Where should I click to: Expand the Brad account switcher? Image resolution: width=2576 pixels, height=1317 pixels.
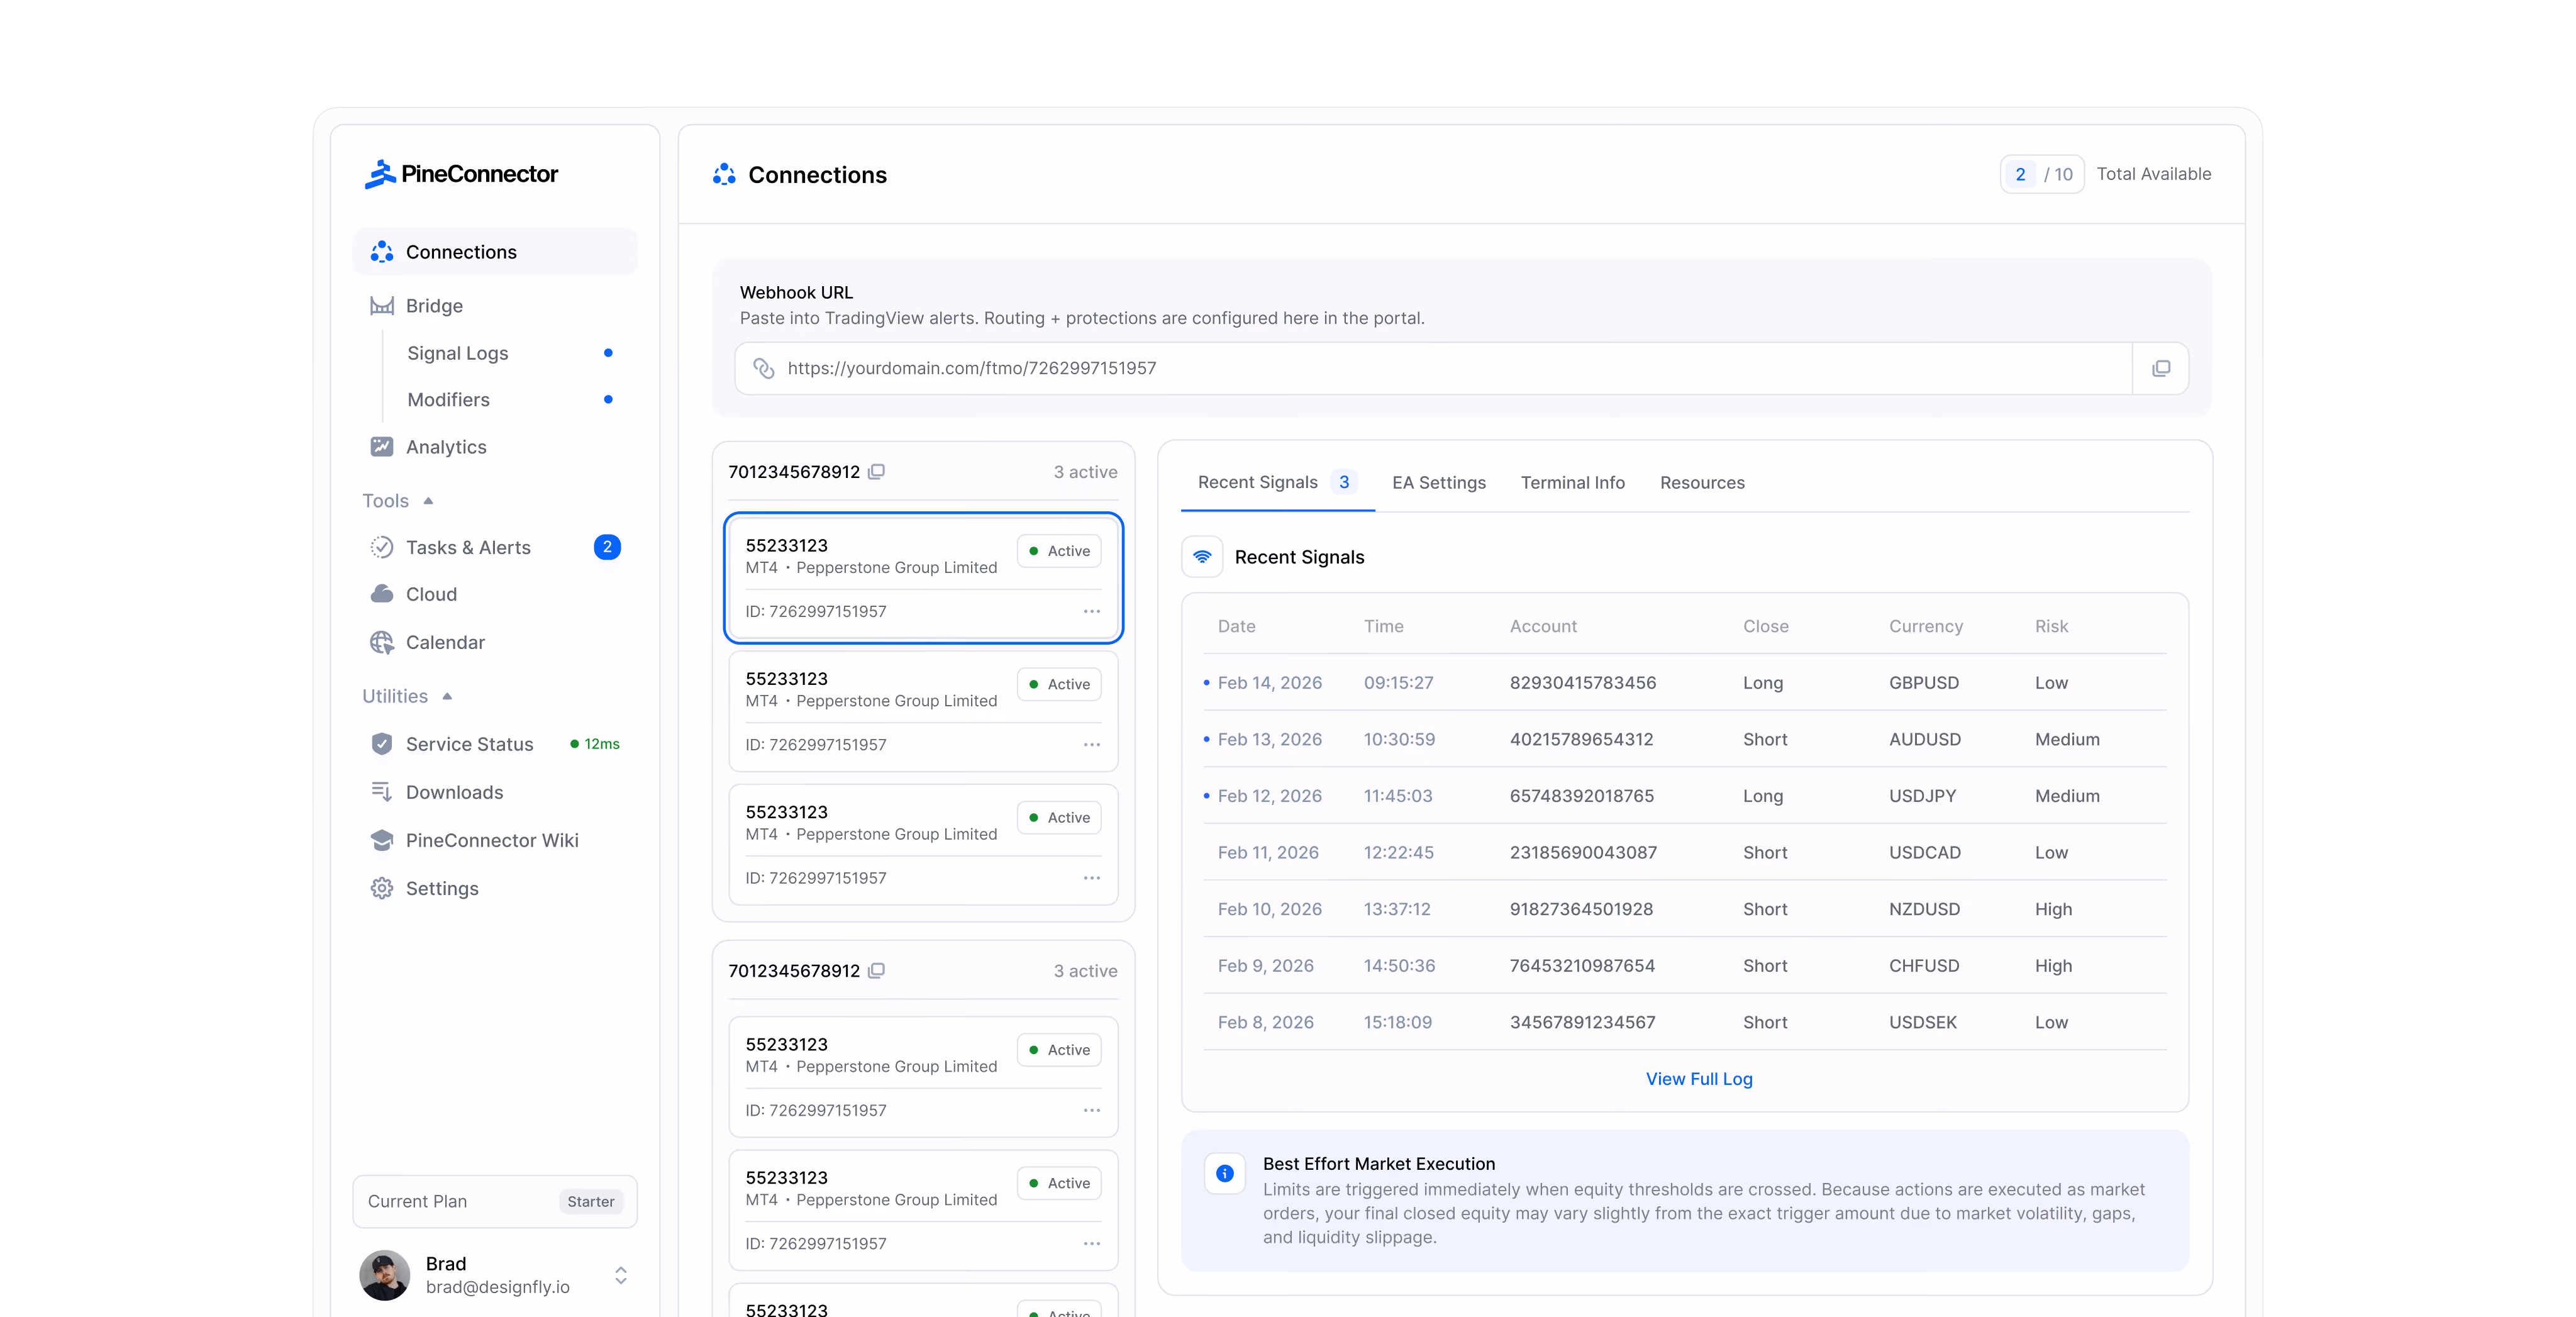pos(620,1275)
